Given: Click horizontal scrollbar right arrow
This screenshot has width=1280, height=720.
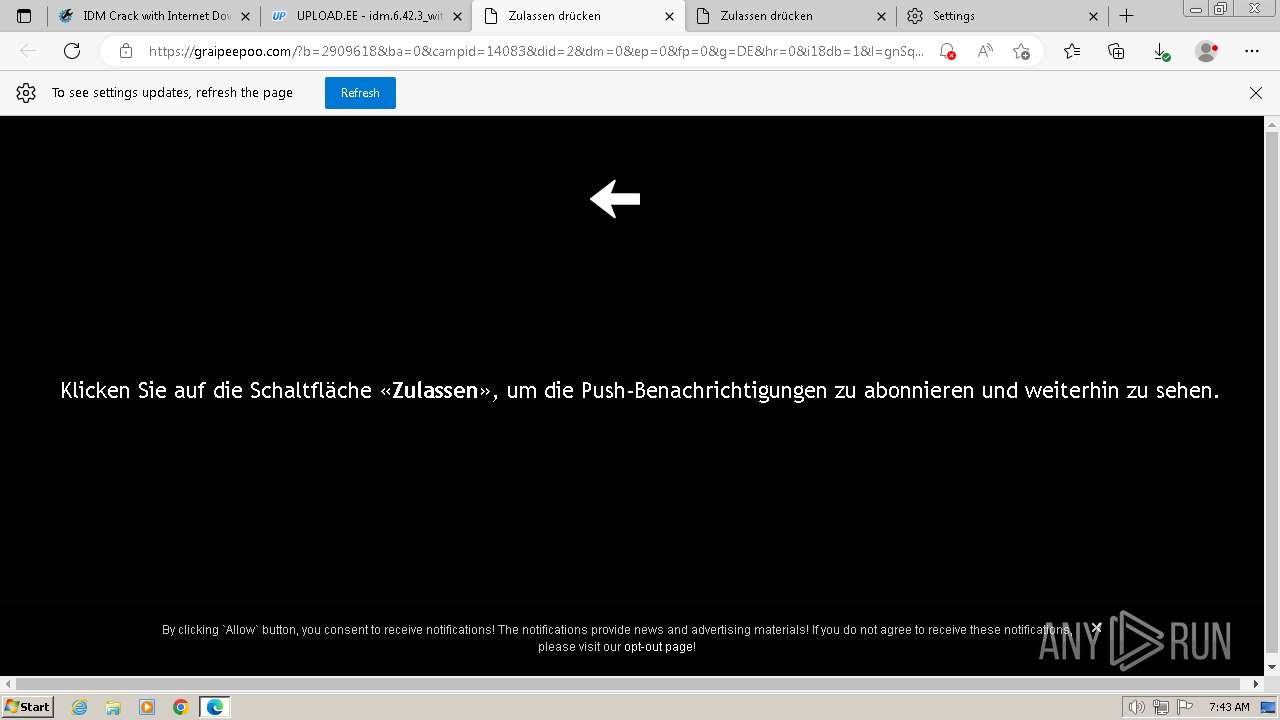Looking at the screenshot, I should point(1257,684).
